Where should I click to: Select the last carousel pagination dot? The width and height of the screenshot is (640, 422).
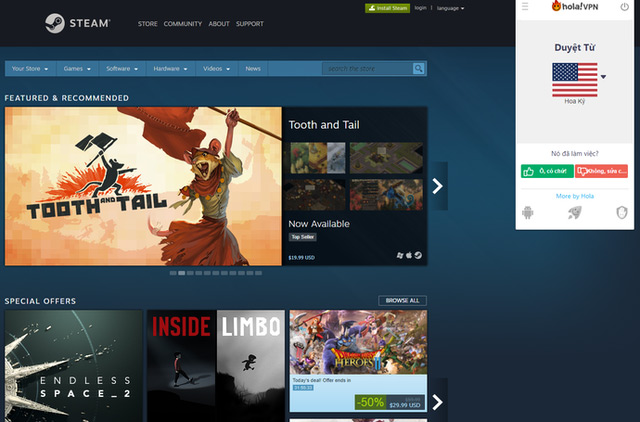click(258, 273)
